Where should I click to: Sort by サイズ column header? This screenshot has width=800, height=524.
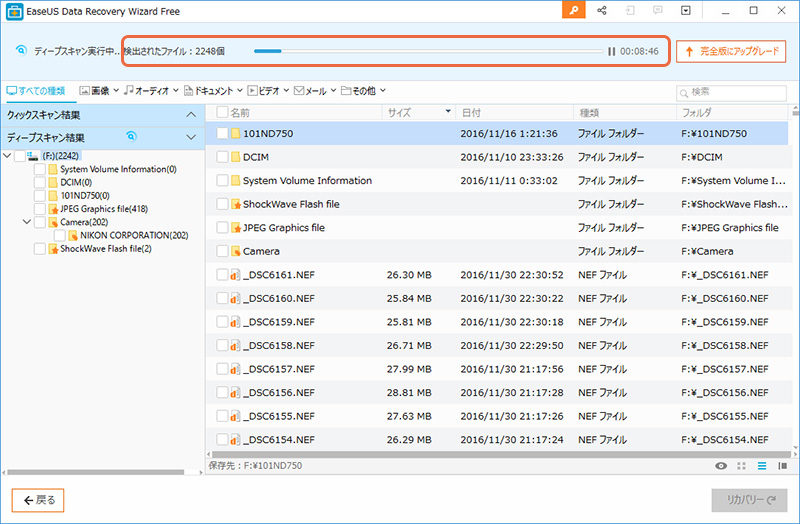[x=399, y=113]
